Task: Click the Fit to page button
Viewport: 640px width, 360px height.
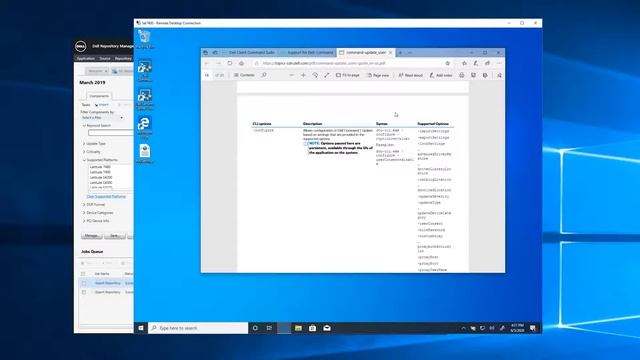Action: pos(348,75)
